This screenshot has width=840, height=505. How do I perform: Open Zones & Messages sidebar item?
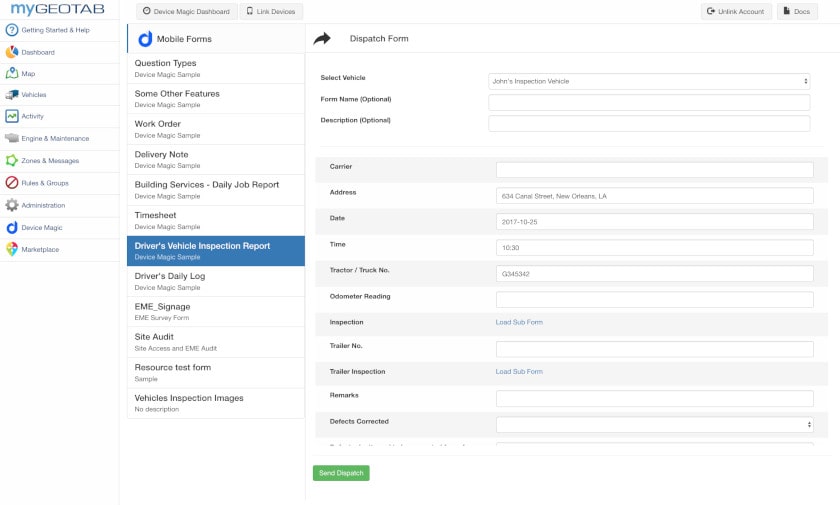(x=59, y=161)
